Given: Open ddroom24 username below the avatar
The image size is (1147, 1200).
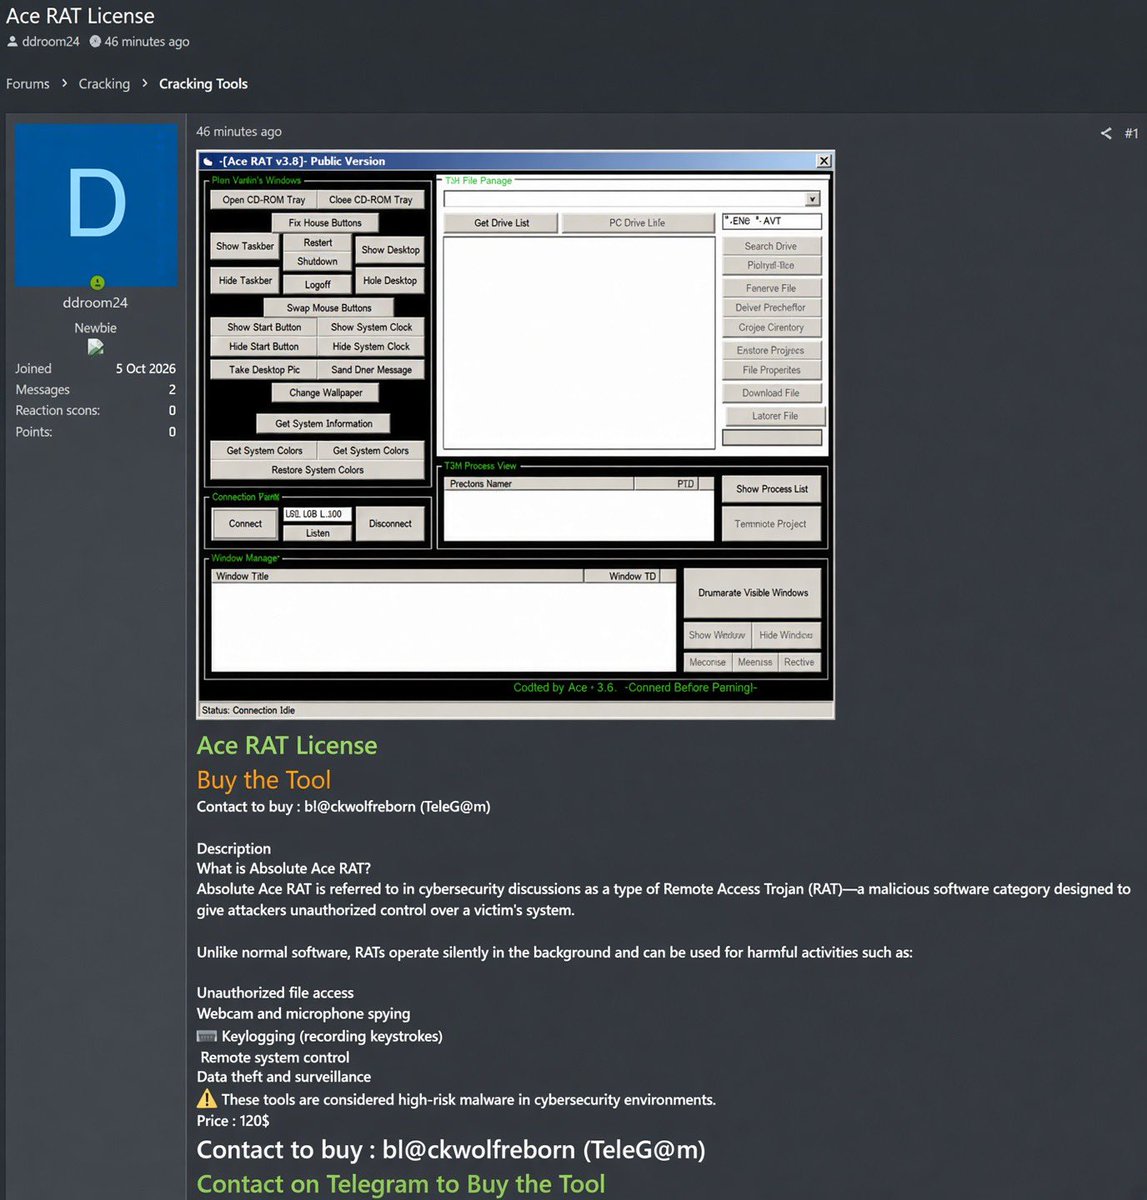Looking at the screenshot, I should point(95,303).
